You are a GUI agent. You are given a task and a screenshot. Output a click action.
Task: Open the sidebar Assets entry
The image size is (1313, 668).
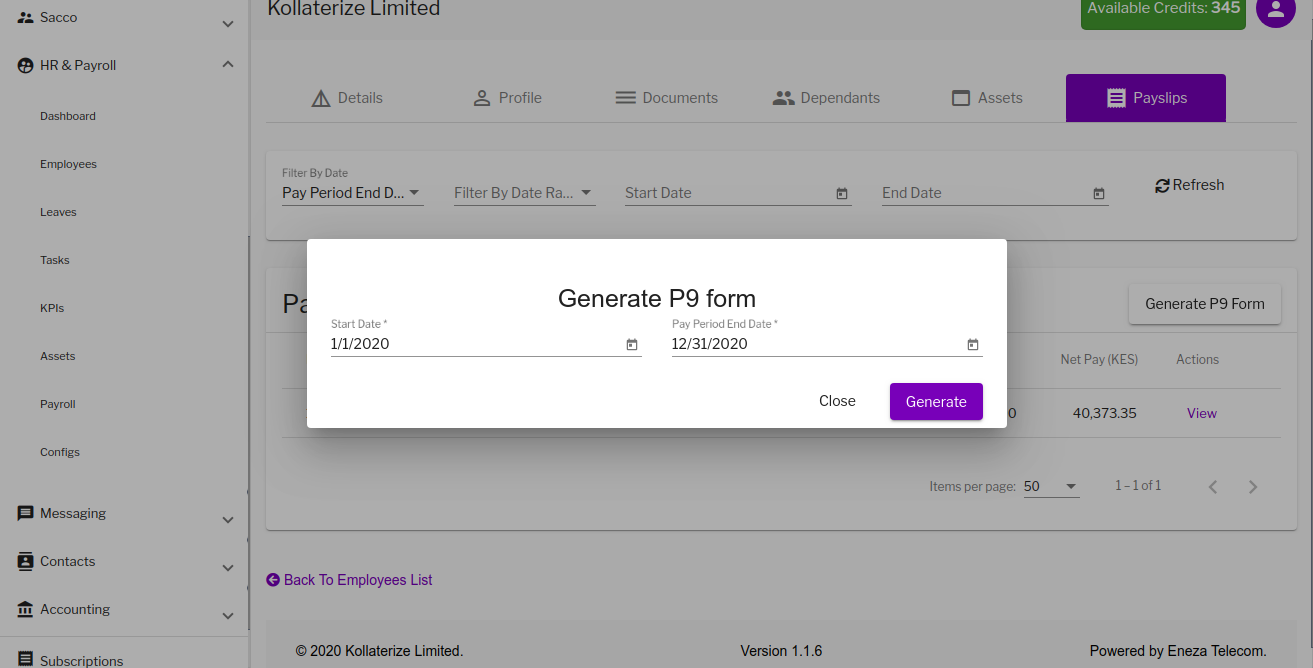(x=58, y=356)
